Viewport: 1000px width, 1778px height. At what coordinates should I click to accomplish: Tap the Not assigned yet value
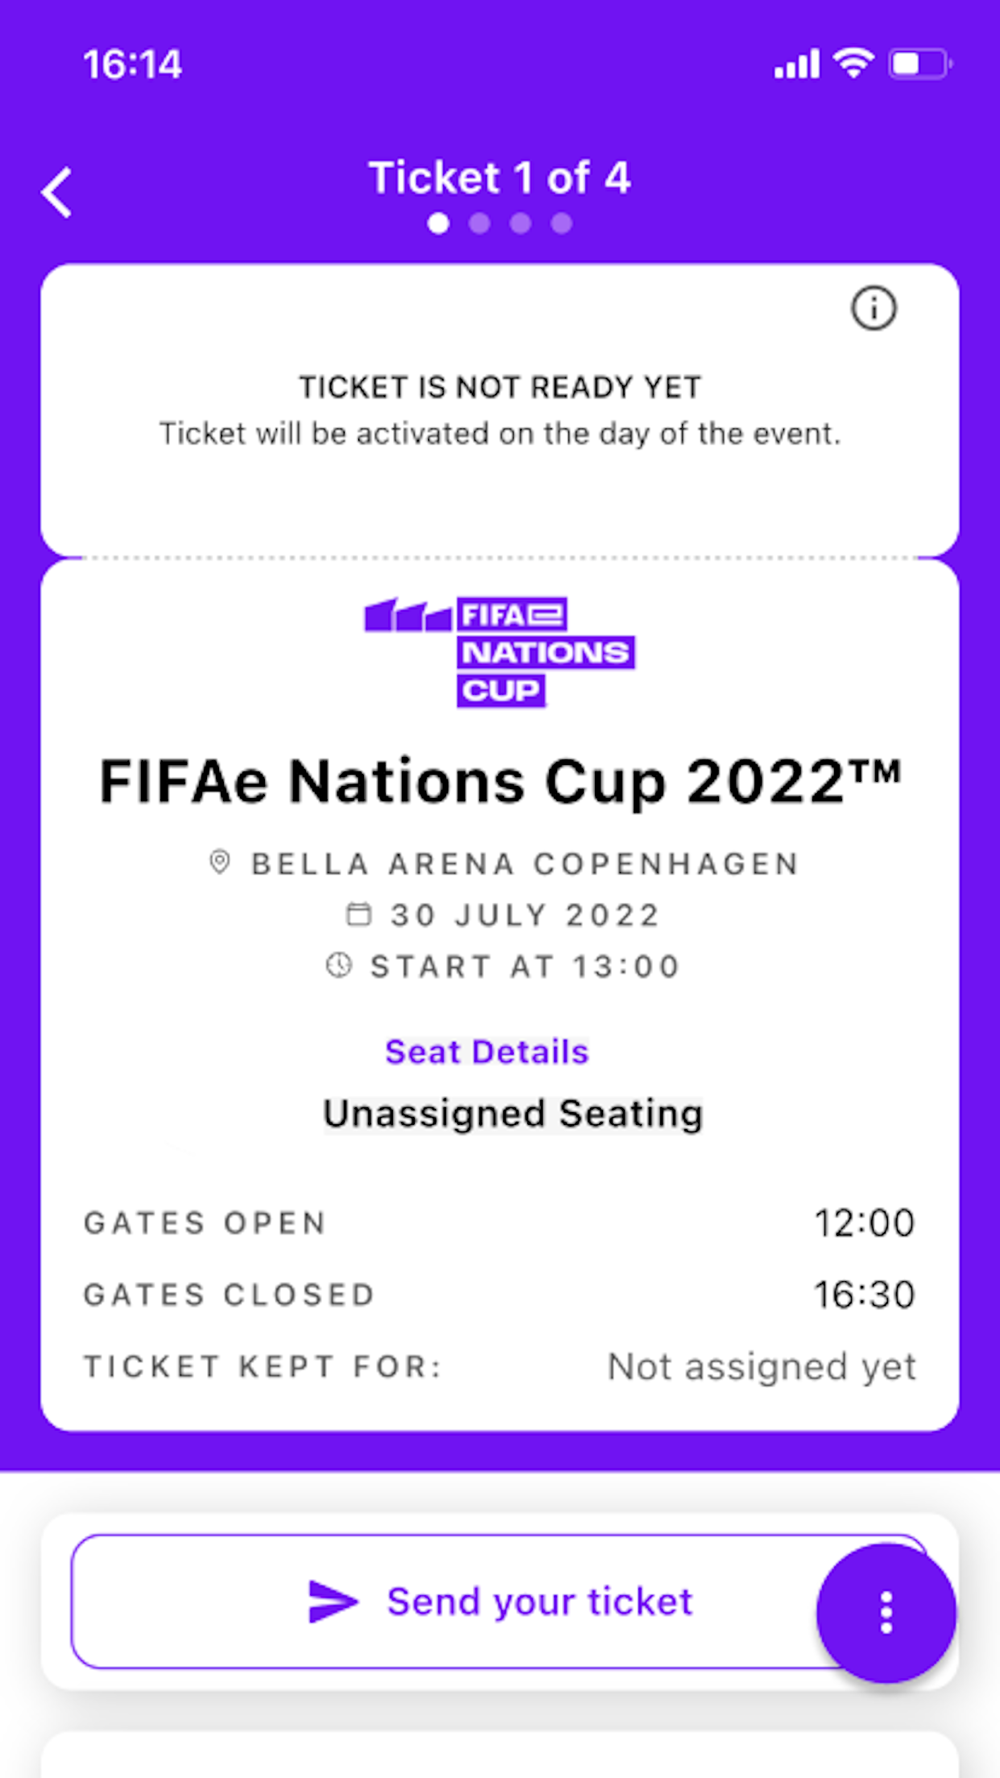pyautogui.click(x=762, y=1366)
